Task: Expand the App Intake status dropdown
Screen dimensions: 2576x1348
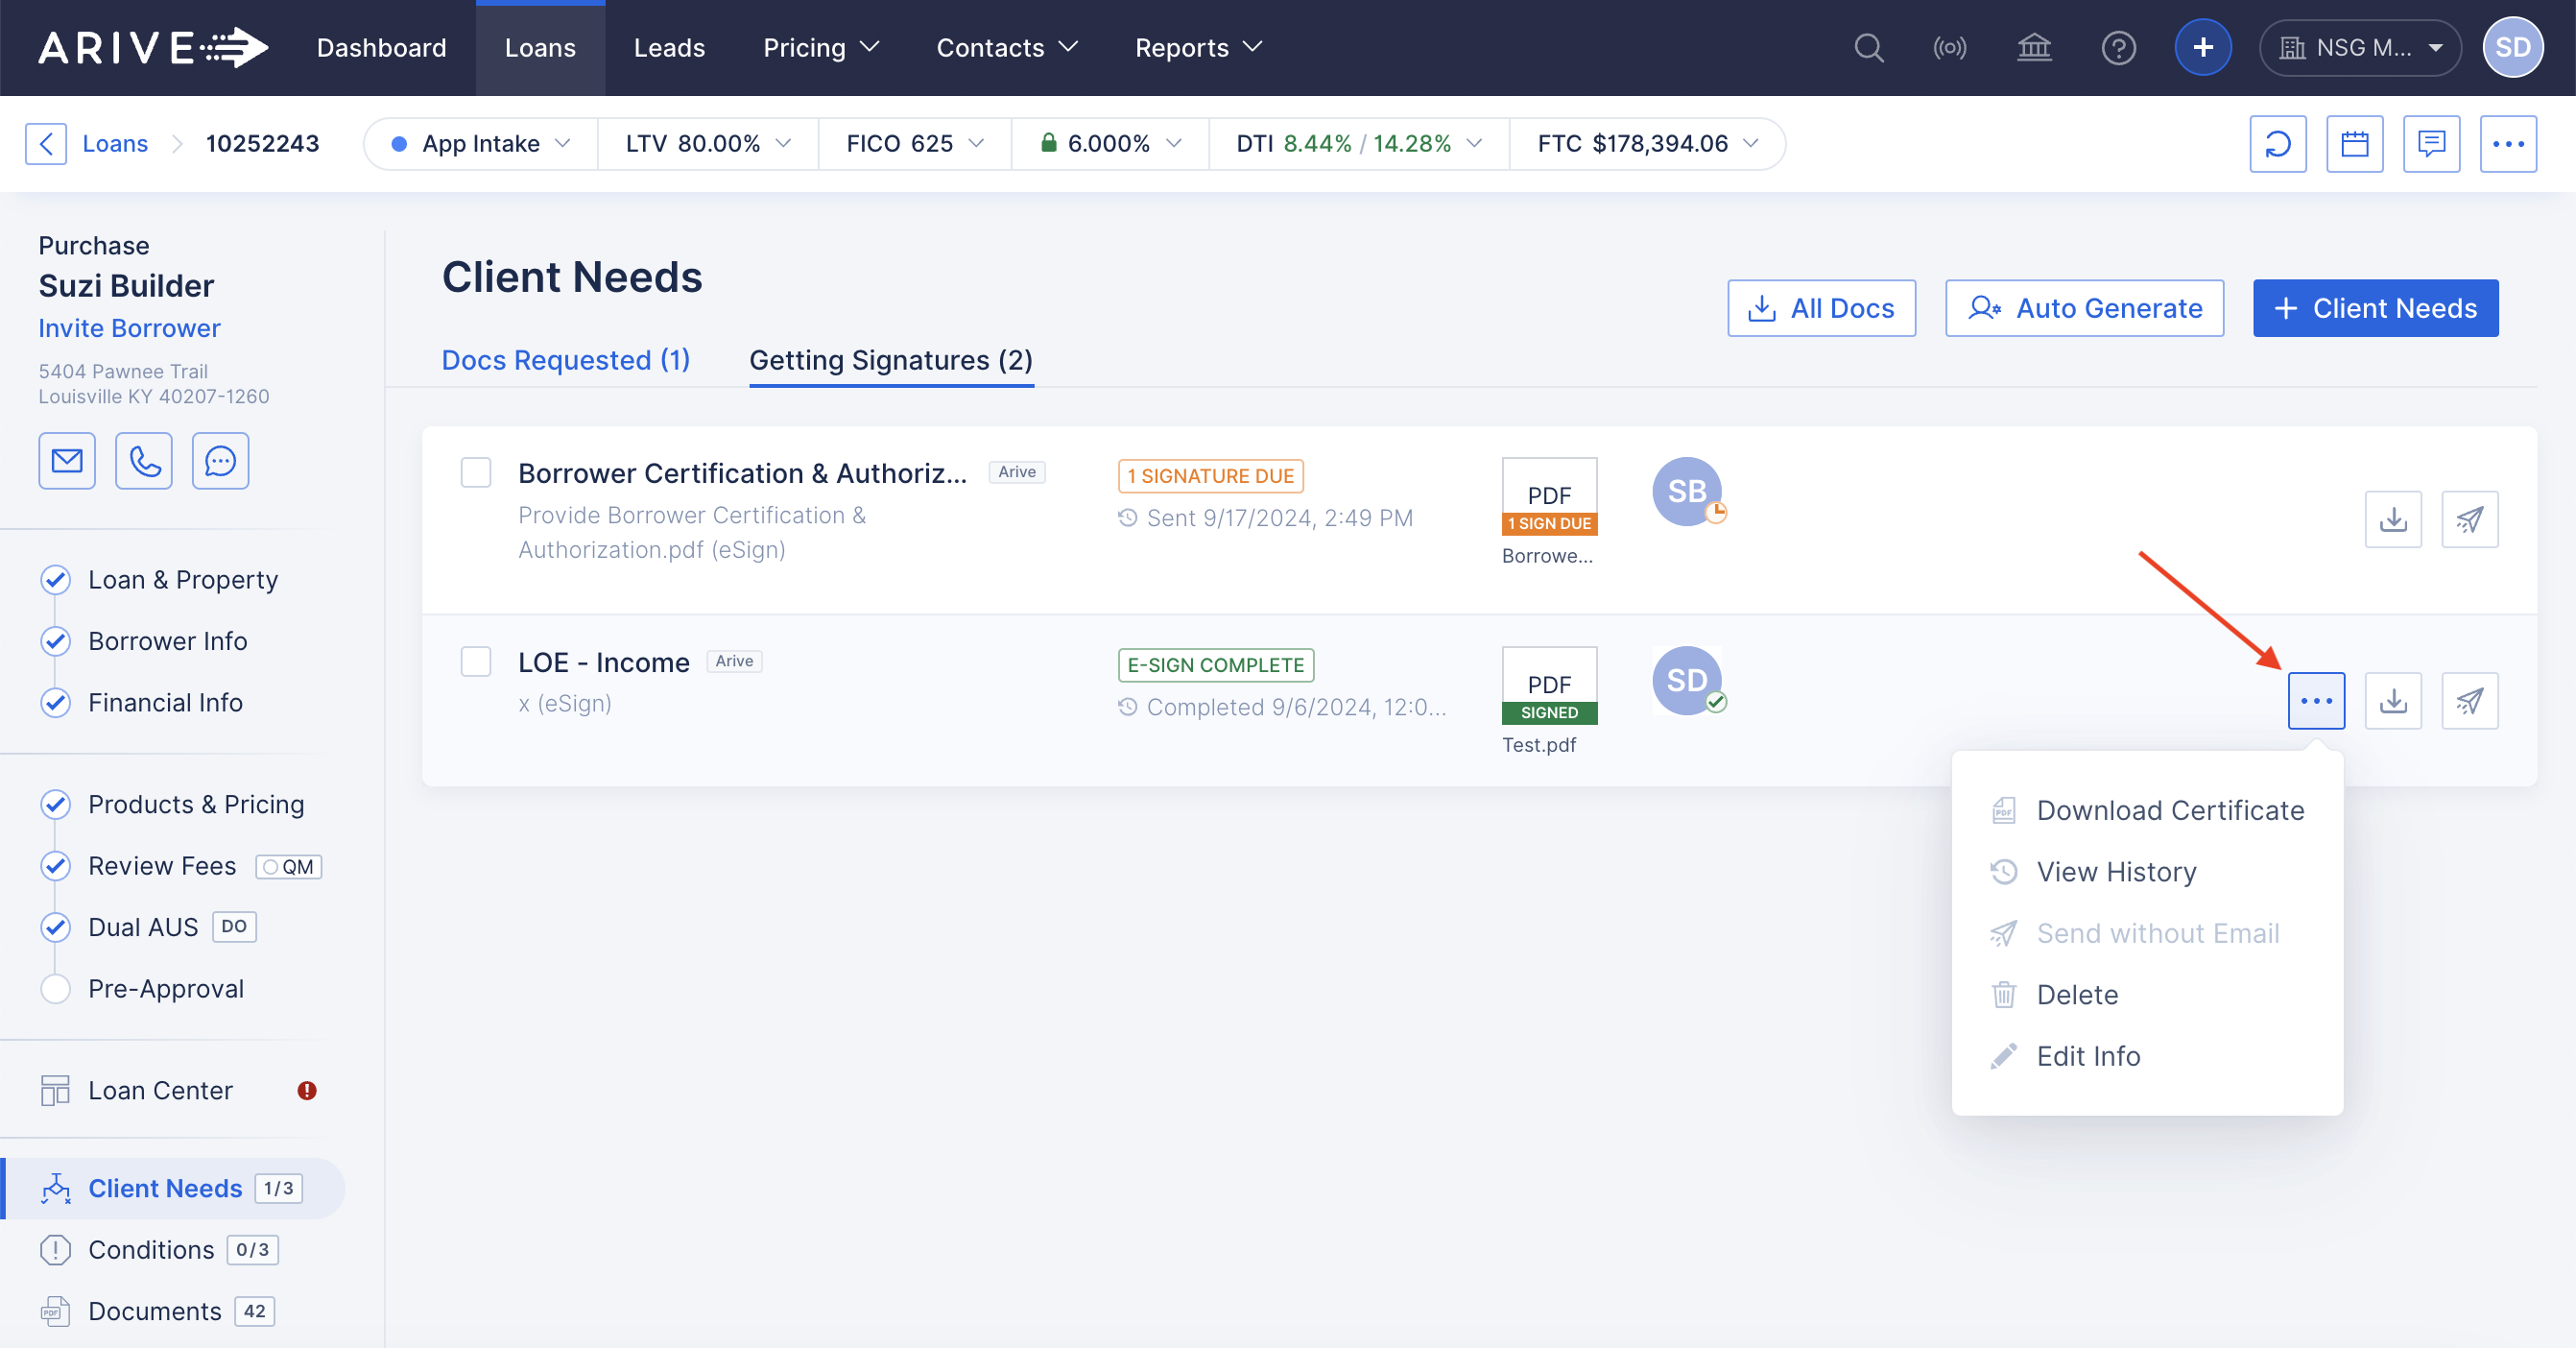Action: 482,144
